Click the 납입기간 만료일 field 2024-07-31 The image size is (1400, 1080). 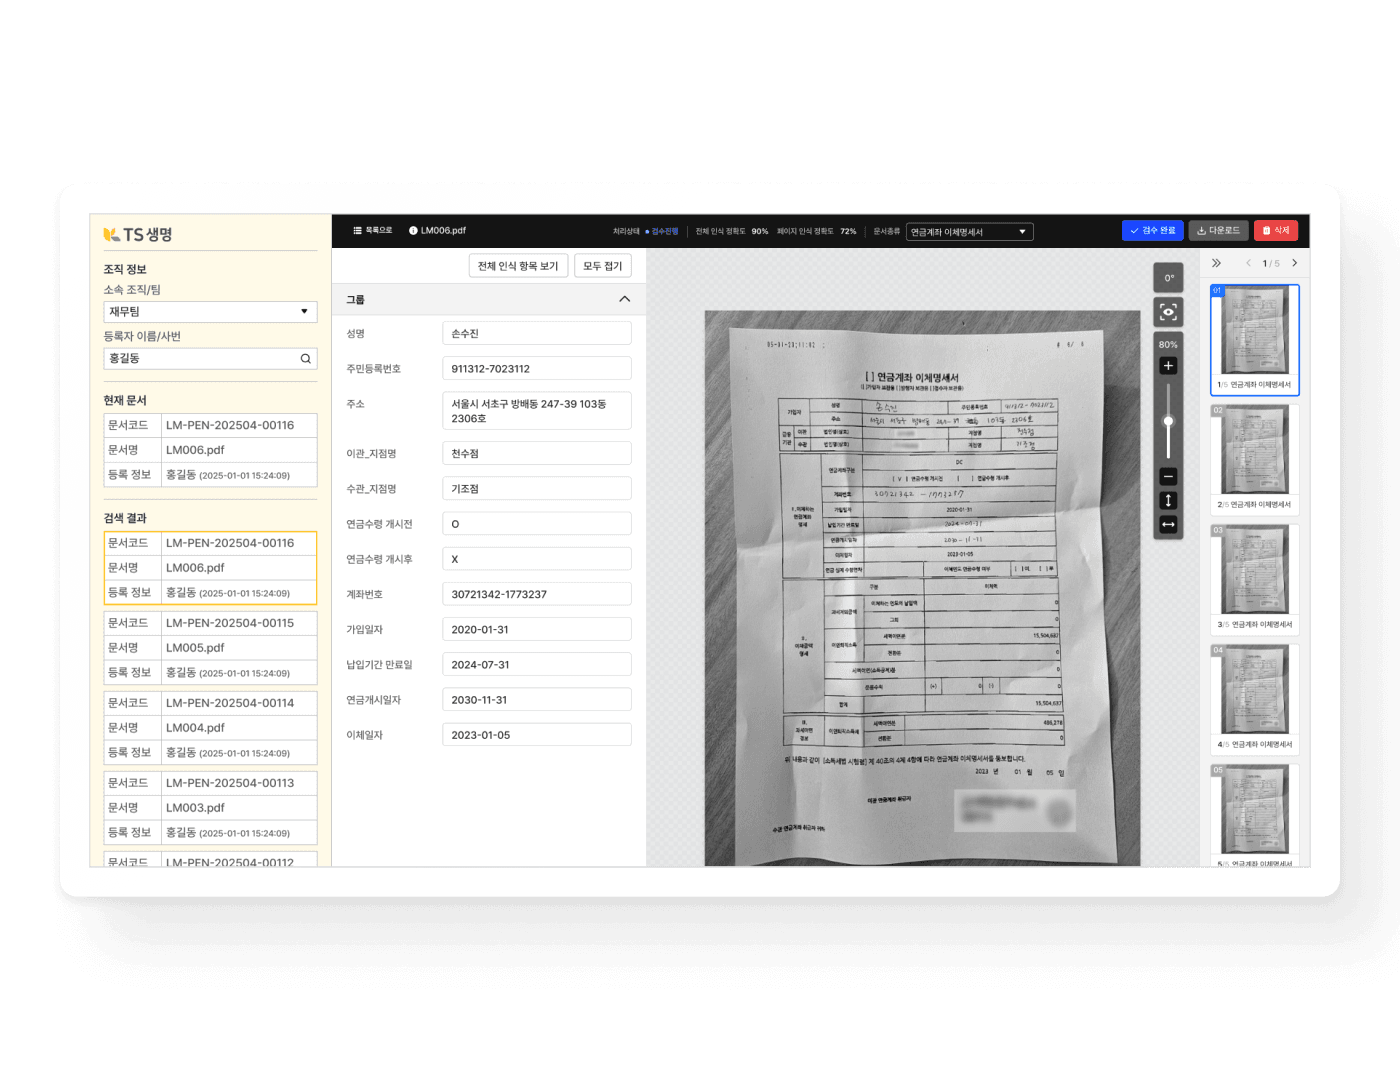pos(537,665)
